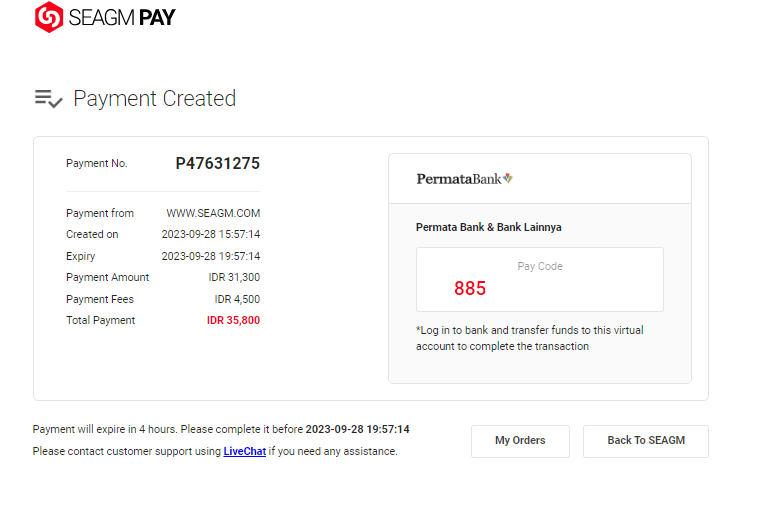Viewport: 774px width, 526px height.
Task: Select the Expiry date value in details
Action: coord(211,256)
